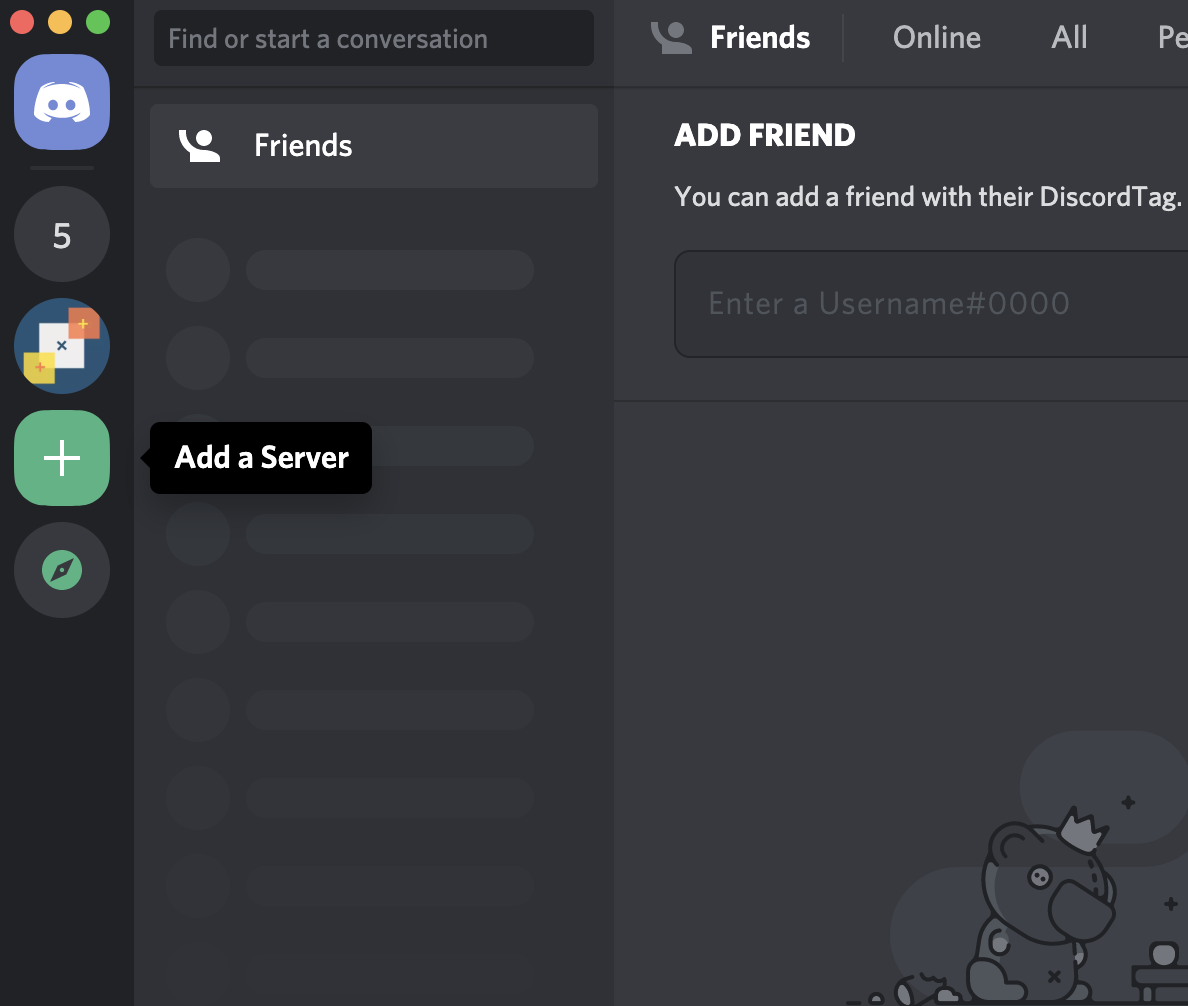Open the Pending friend requests tab
1188x1006 pixels.
1172,37
